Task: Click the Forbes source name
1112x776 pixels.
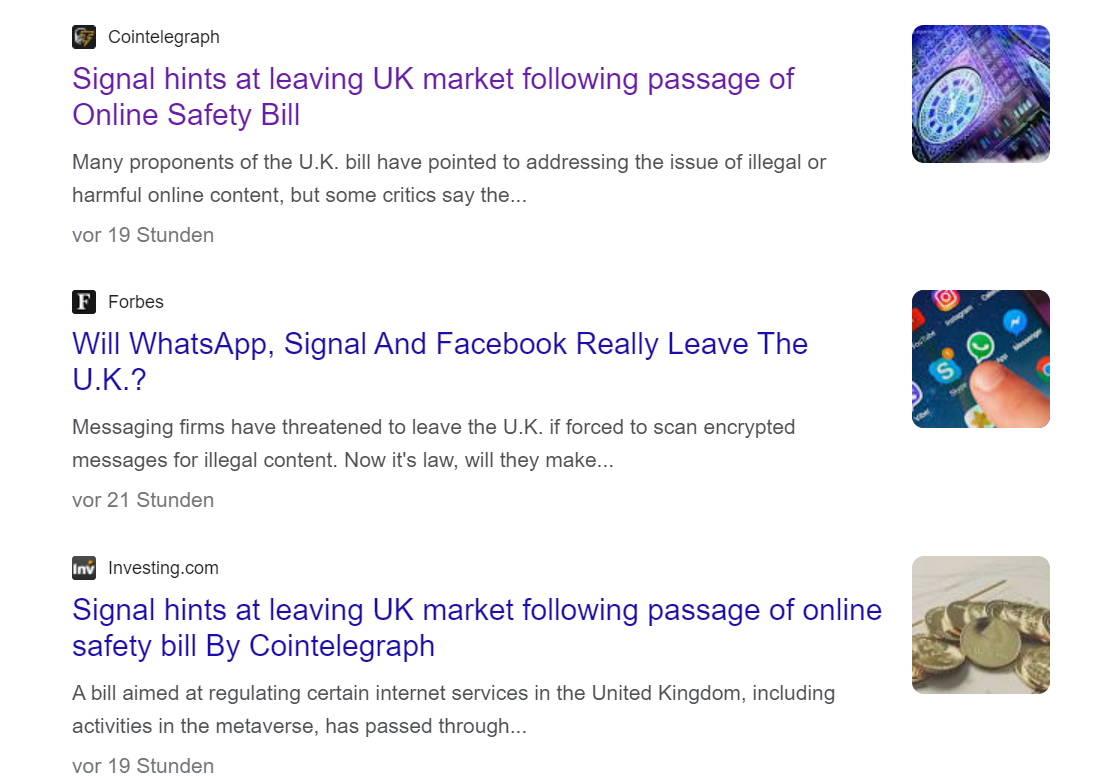Action: tap(135, 302)
